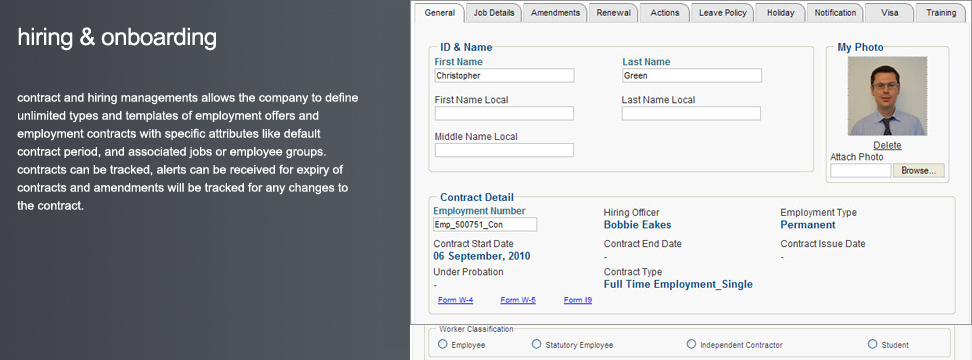Open the Form W-4 link
The height and width of the screenshot is (360, 972).
tap(456, 301)
